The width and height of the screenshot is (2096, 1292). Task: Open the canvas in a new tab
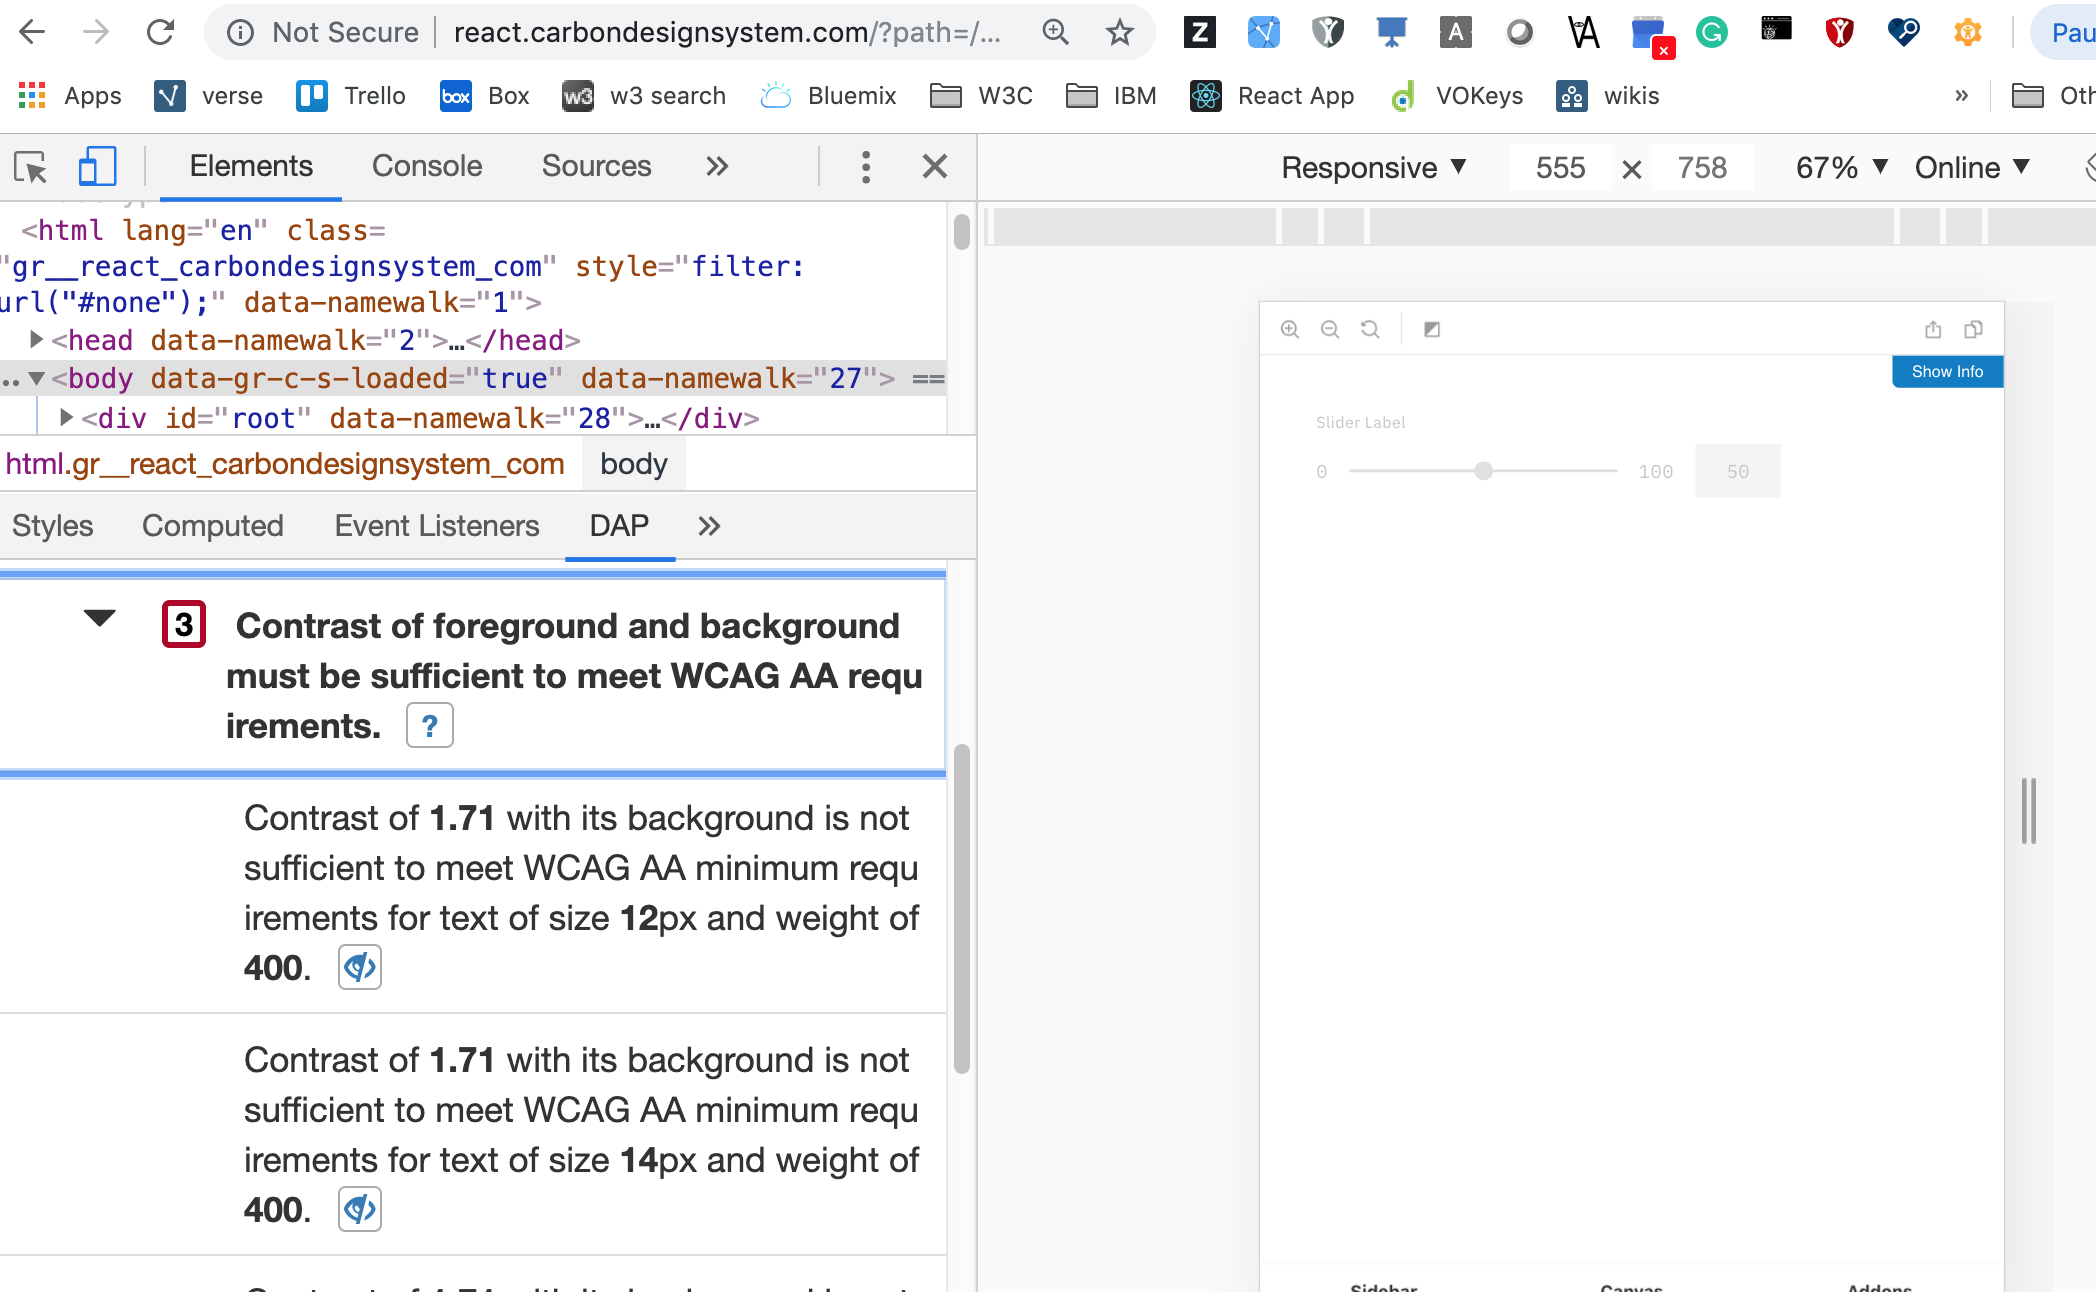[1932, 329]
